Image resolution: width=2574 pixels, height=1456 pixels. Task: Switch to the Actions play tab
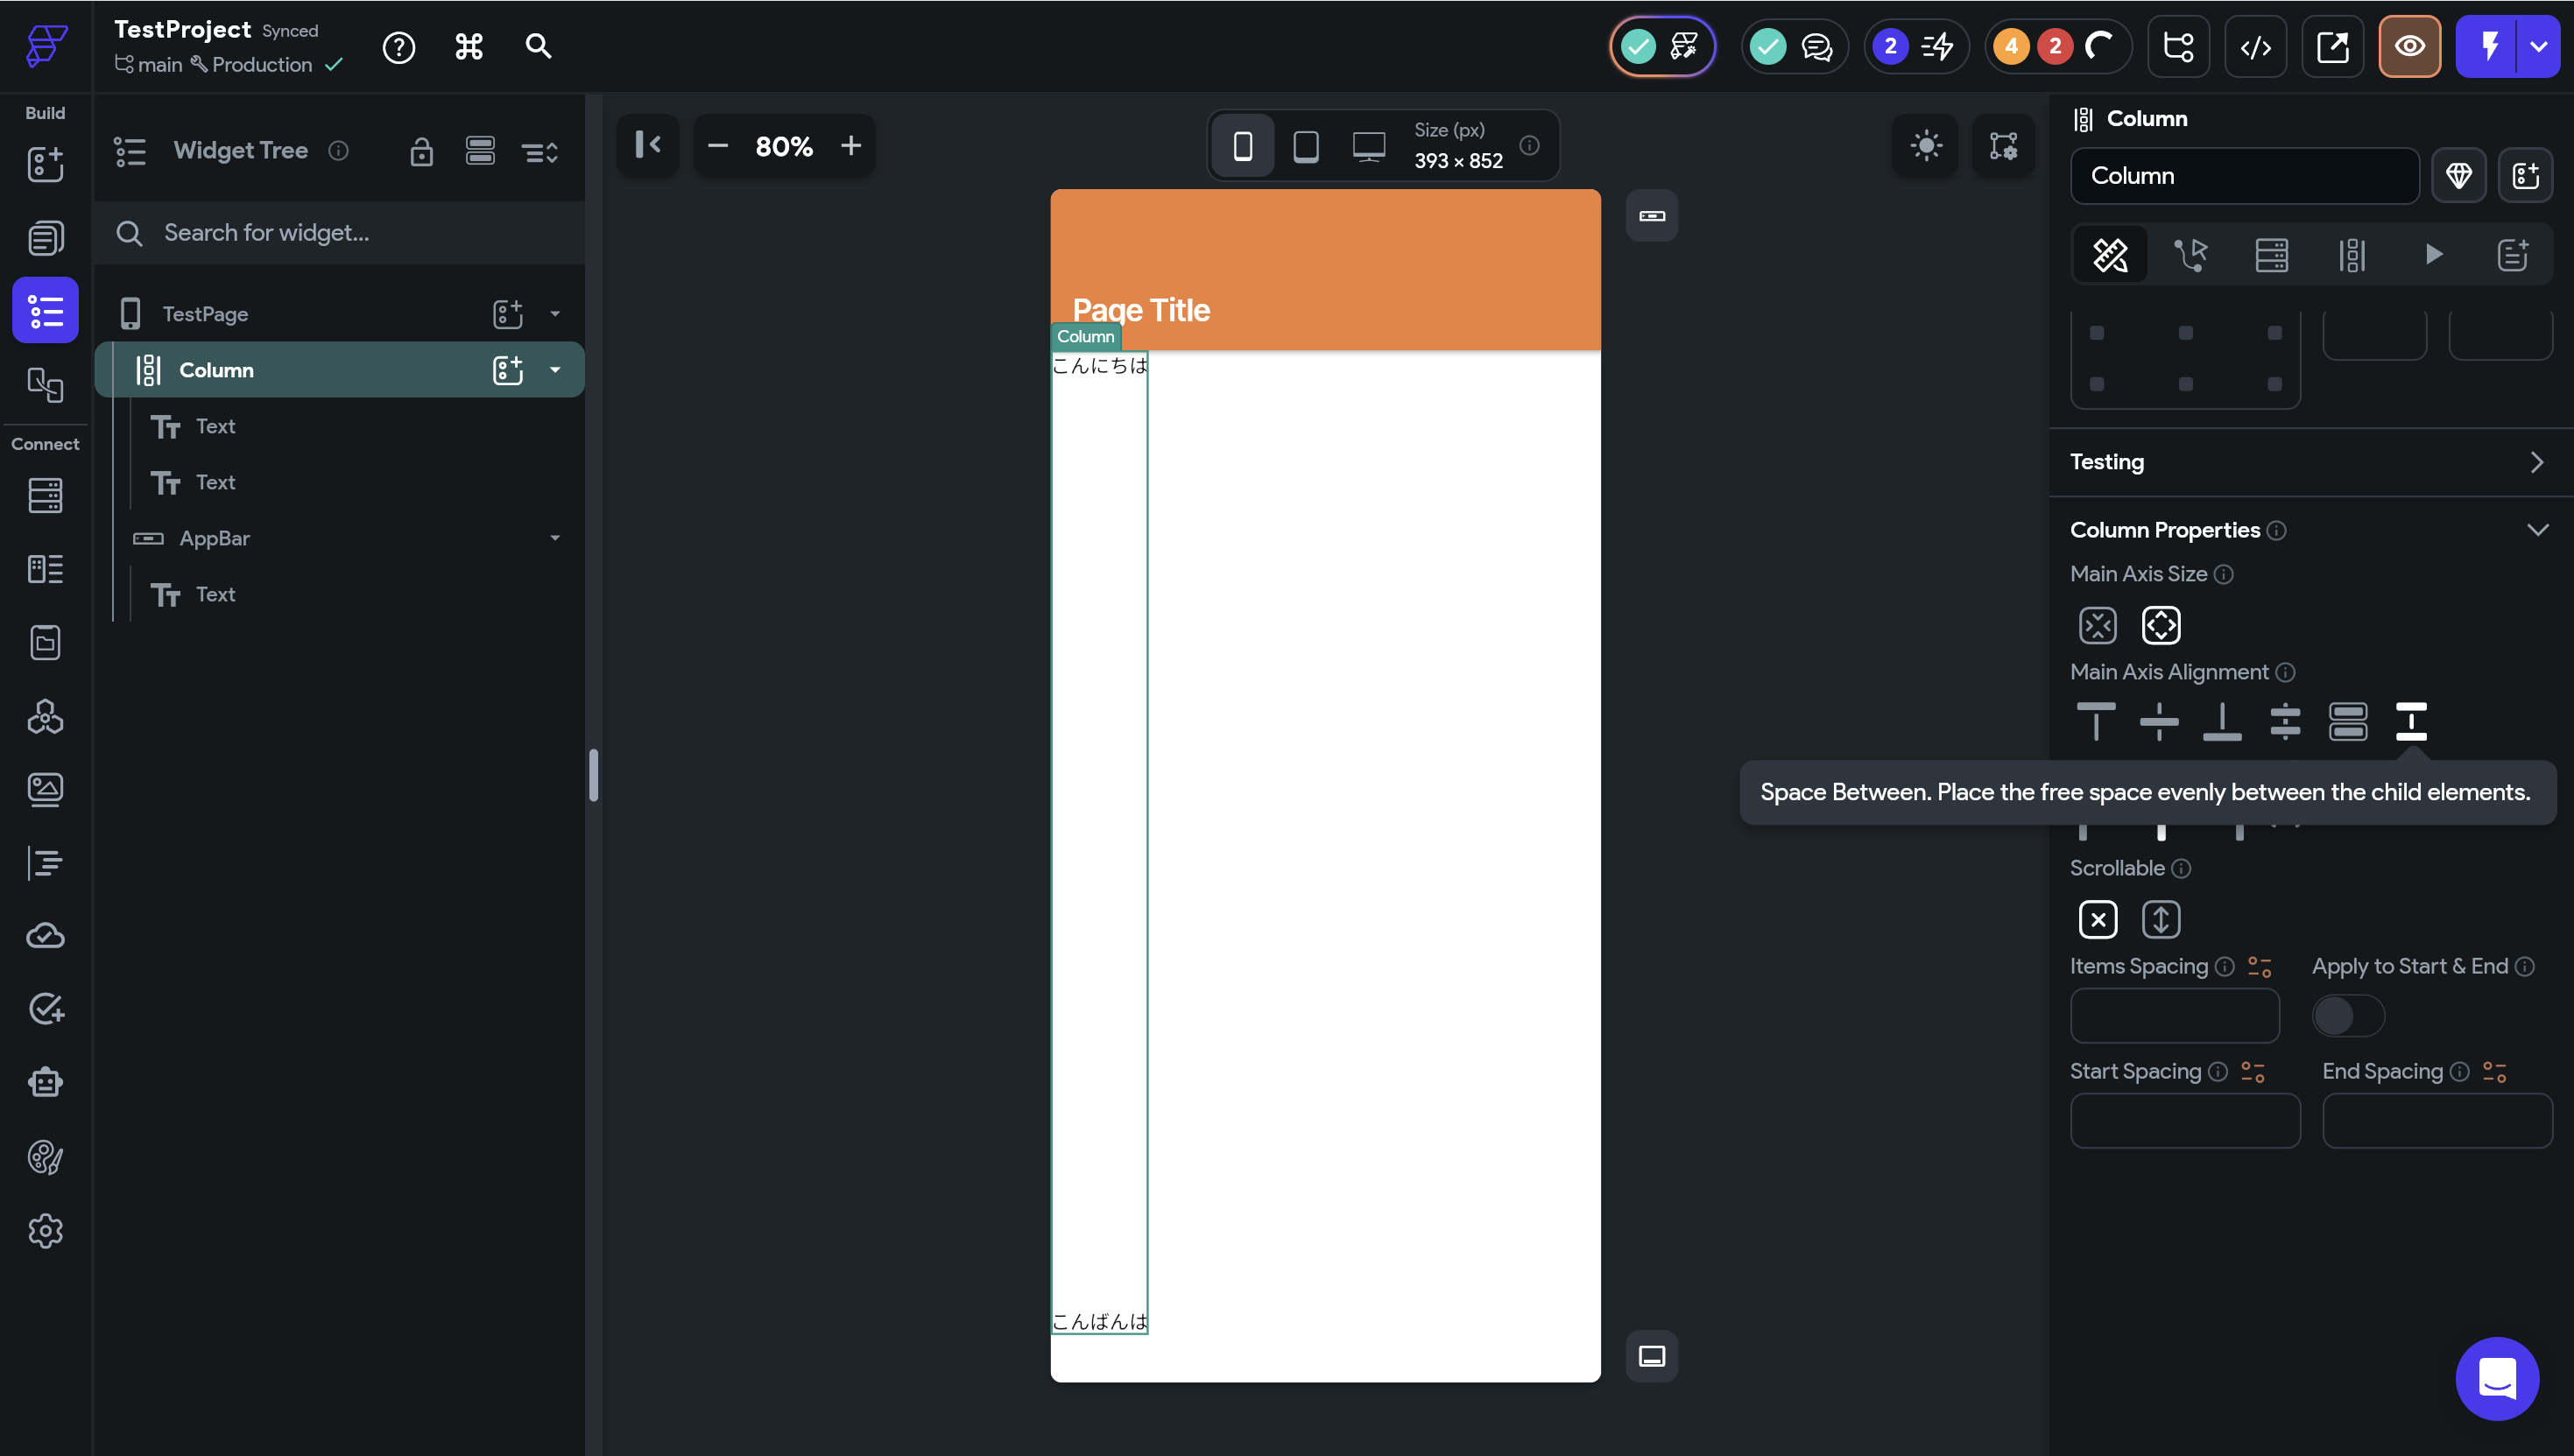tap(2433, 255)
